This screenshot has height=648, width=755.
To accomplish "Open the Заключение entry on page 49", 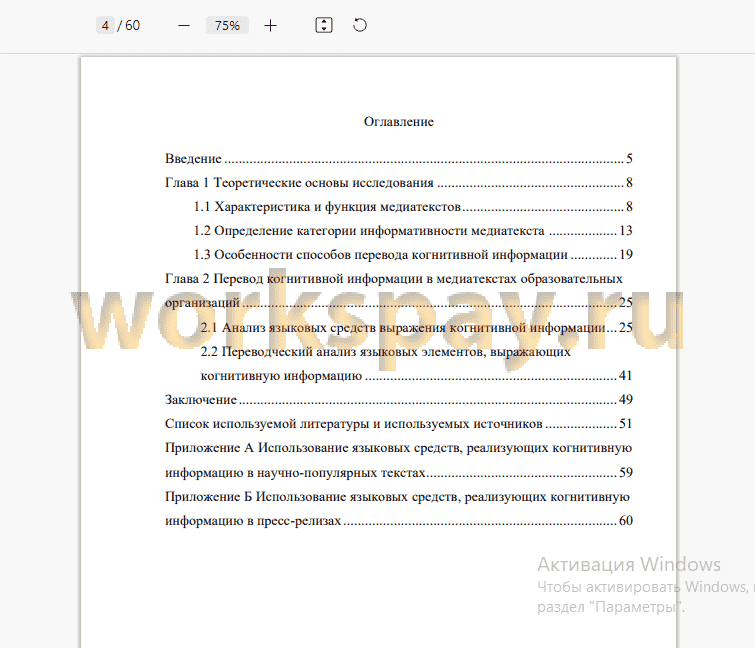I will click(399, 400).
